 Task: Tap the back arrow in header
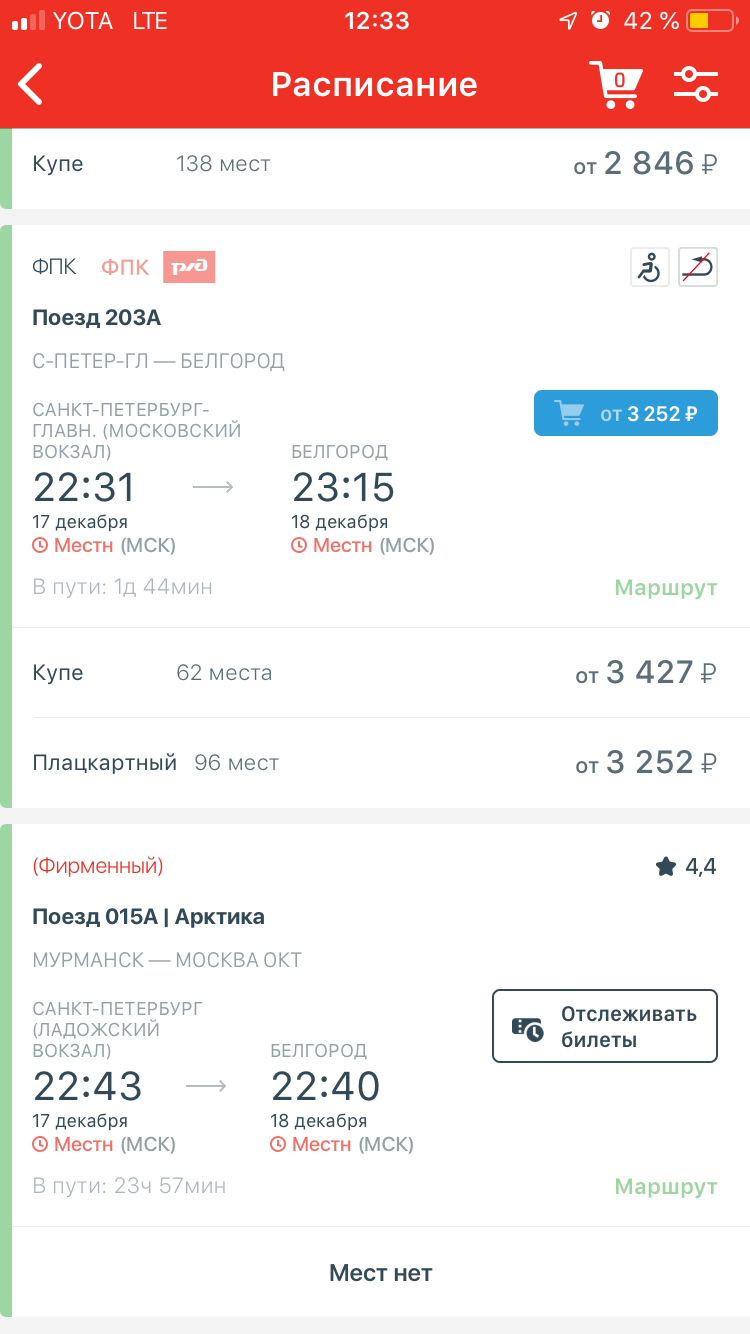click(x=32, y=85)
